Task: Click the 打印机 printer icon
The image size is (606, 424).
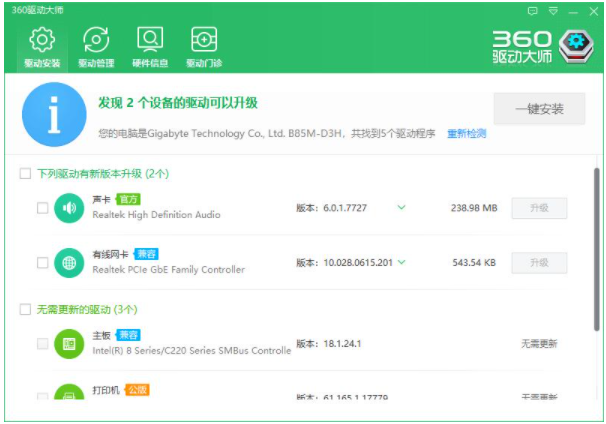Action: 69,392
